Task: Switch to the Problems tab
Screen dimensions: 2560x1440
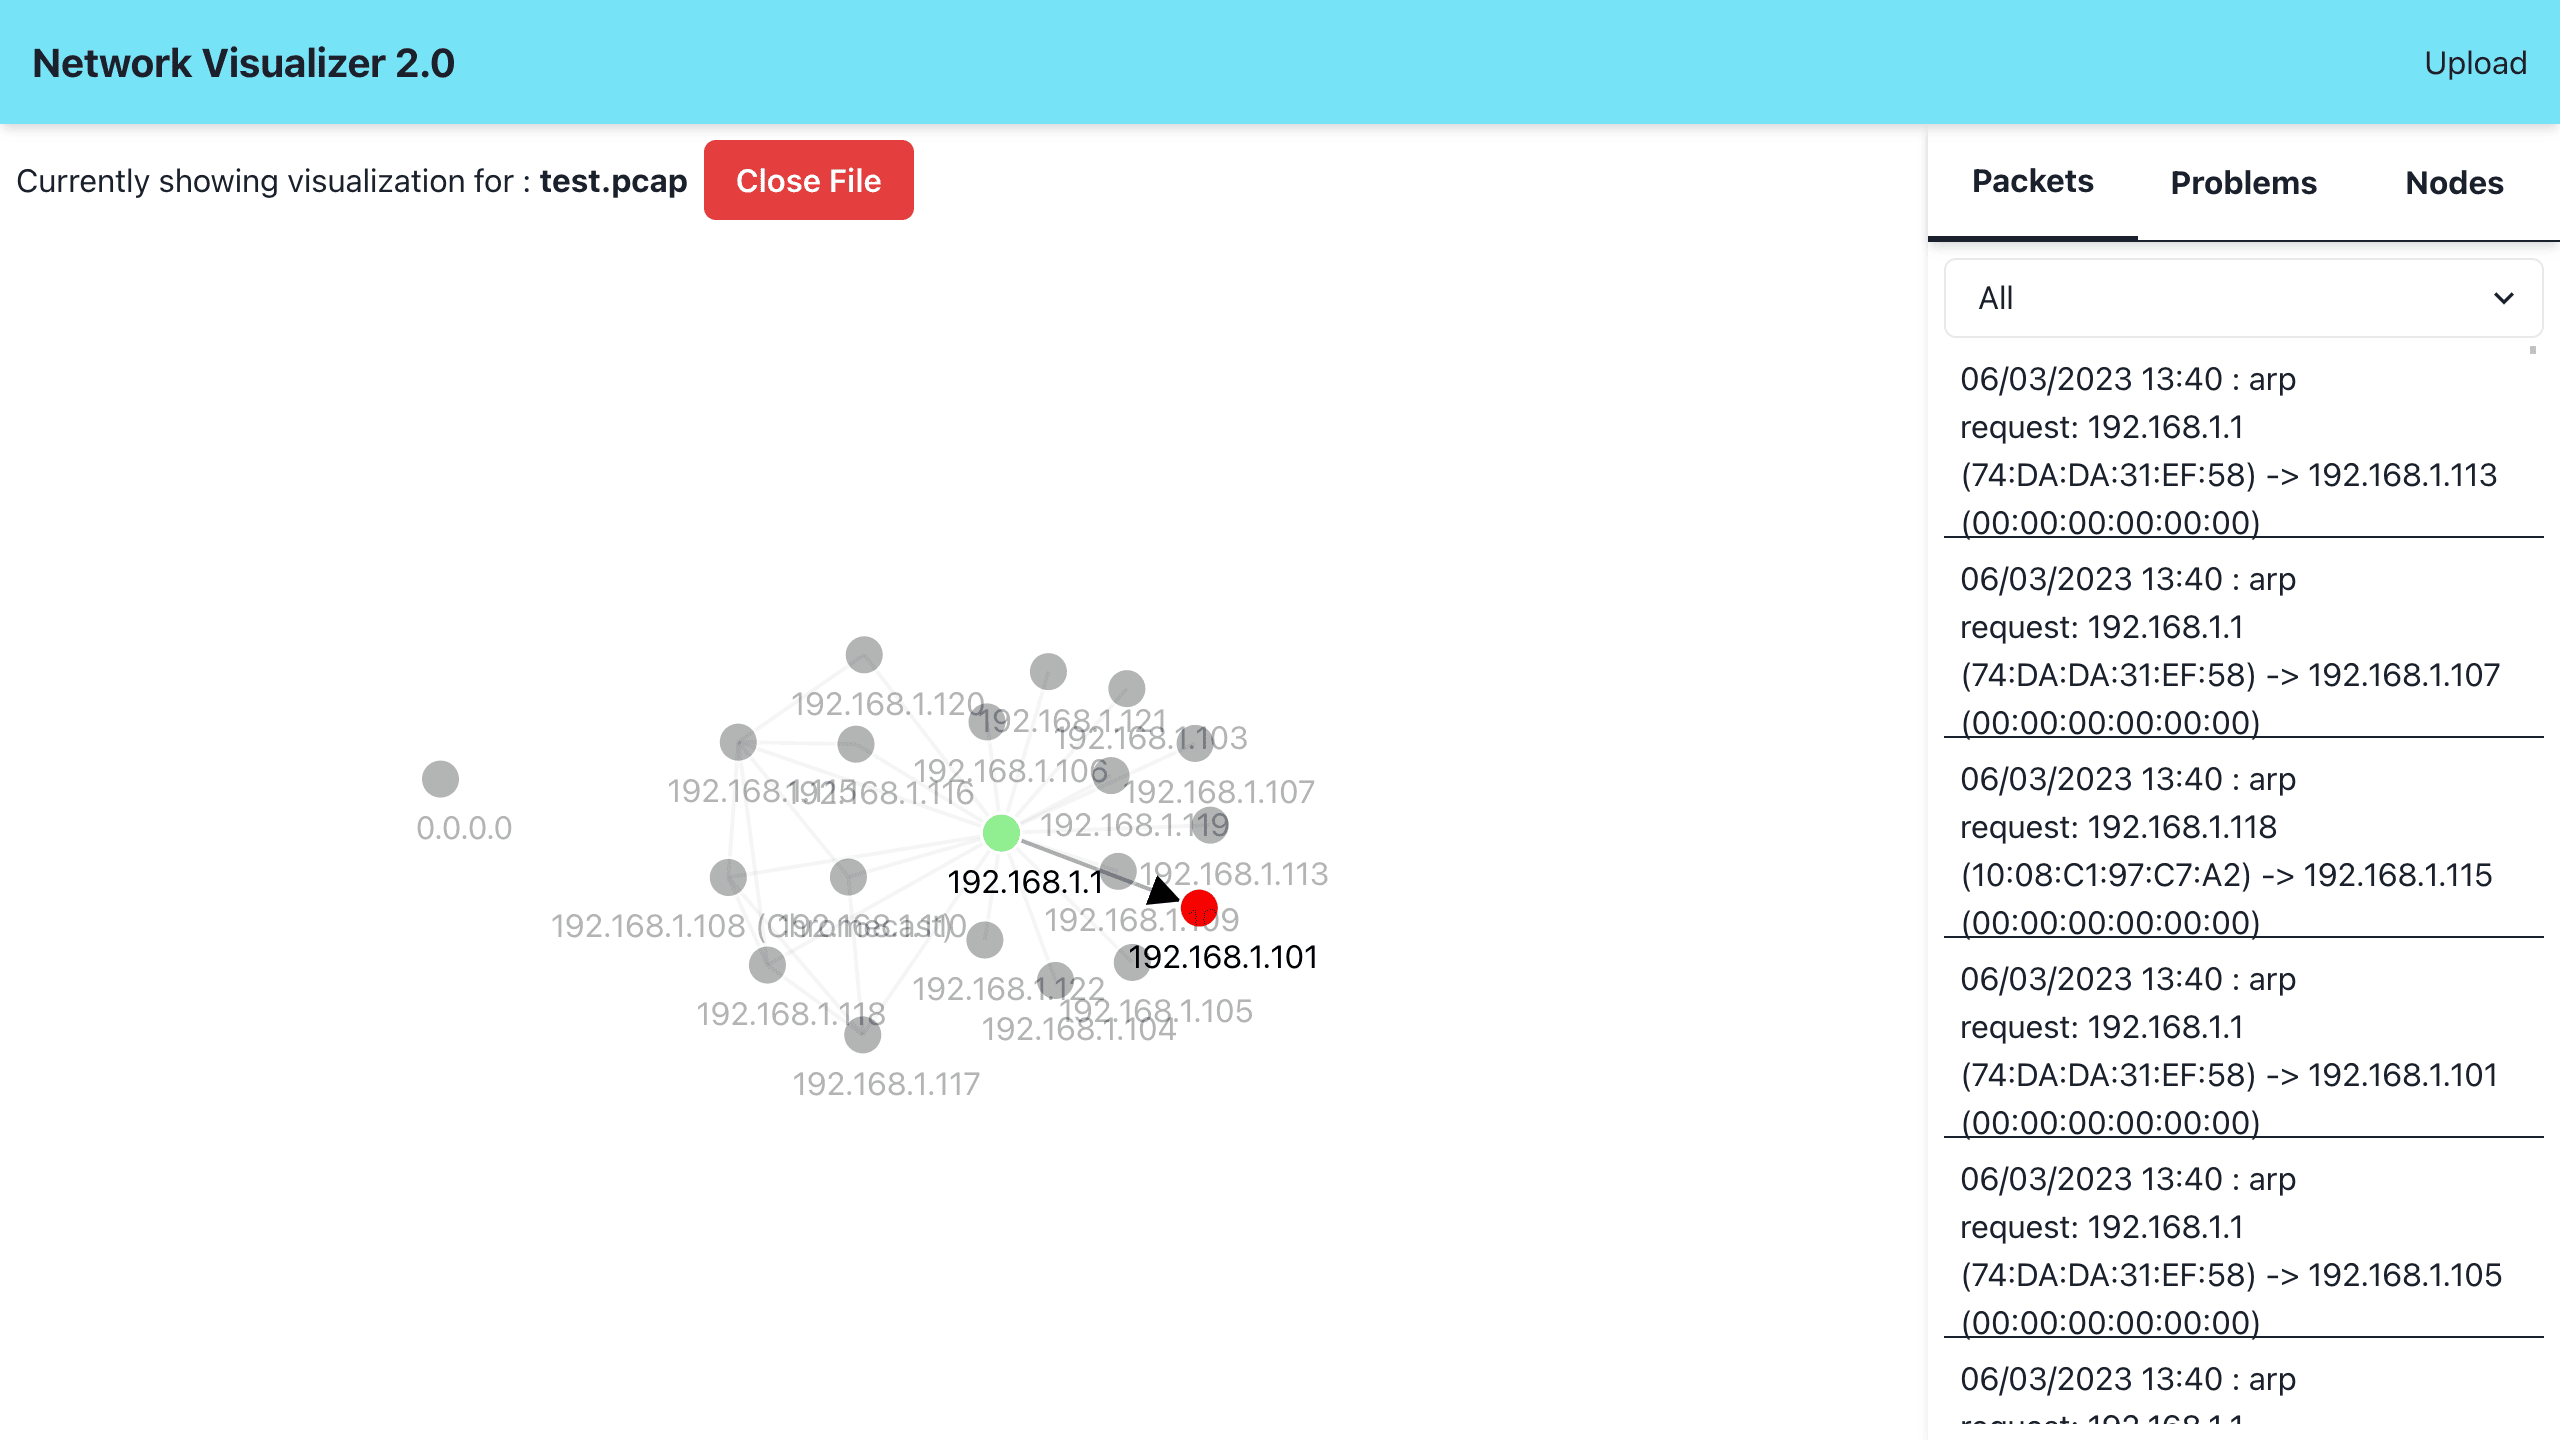Action: tap(2243, 183)
